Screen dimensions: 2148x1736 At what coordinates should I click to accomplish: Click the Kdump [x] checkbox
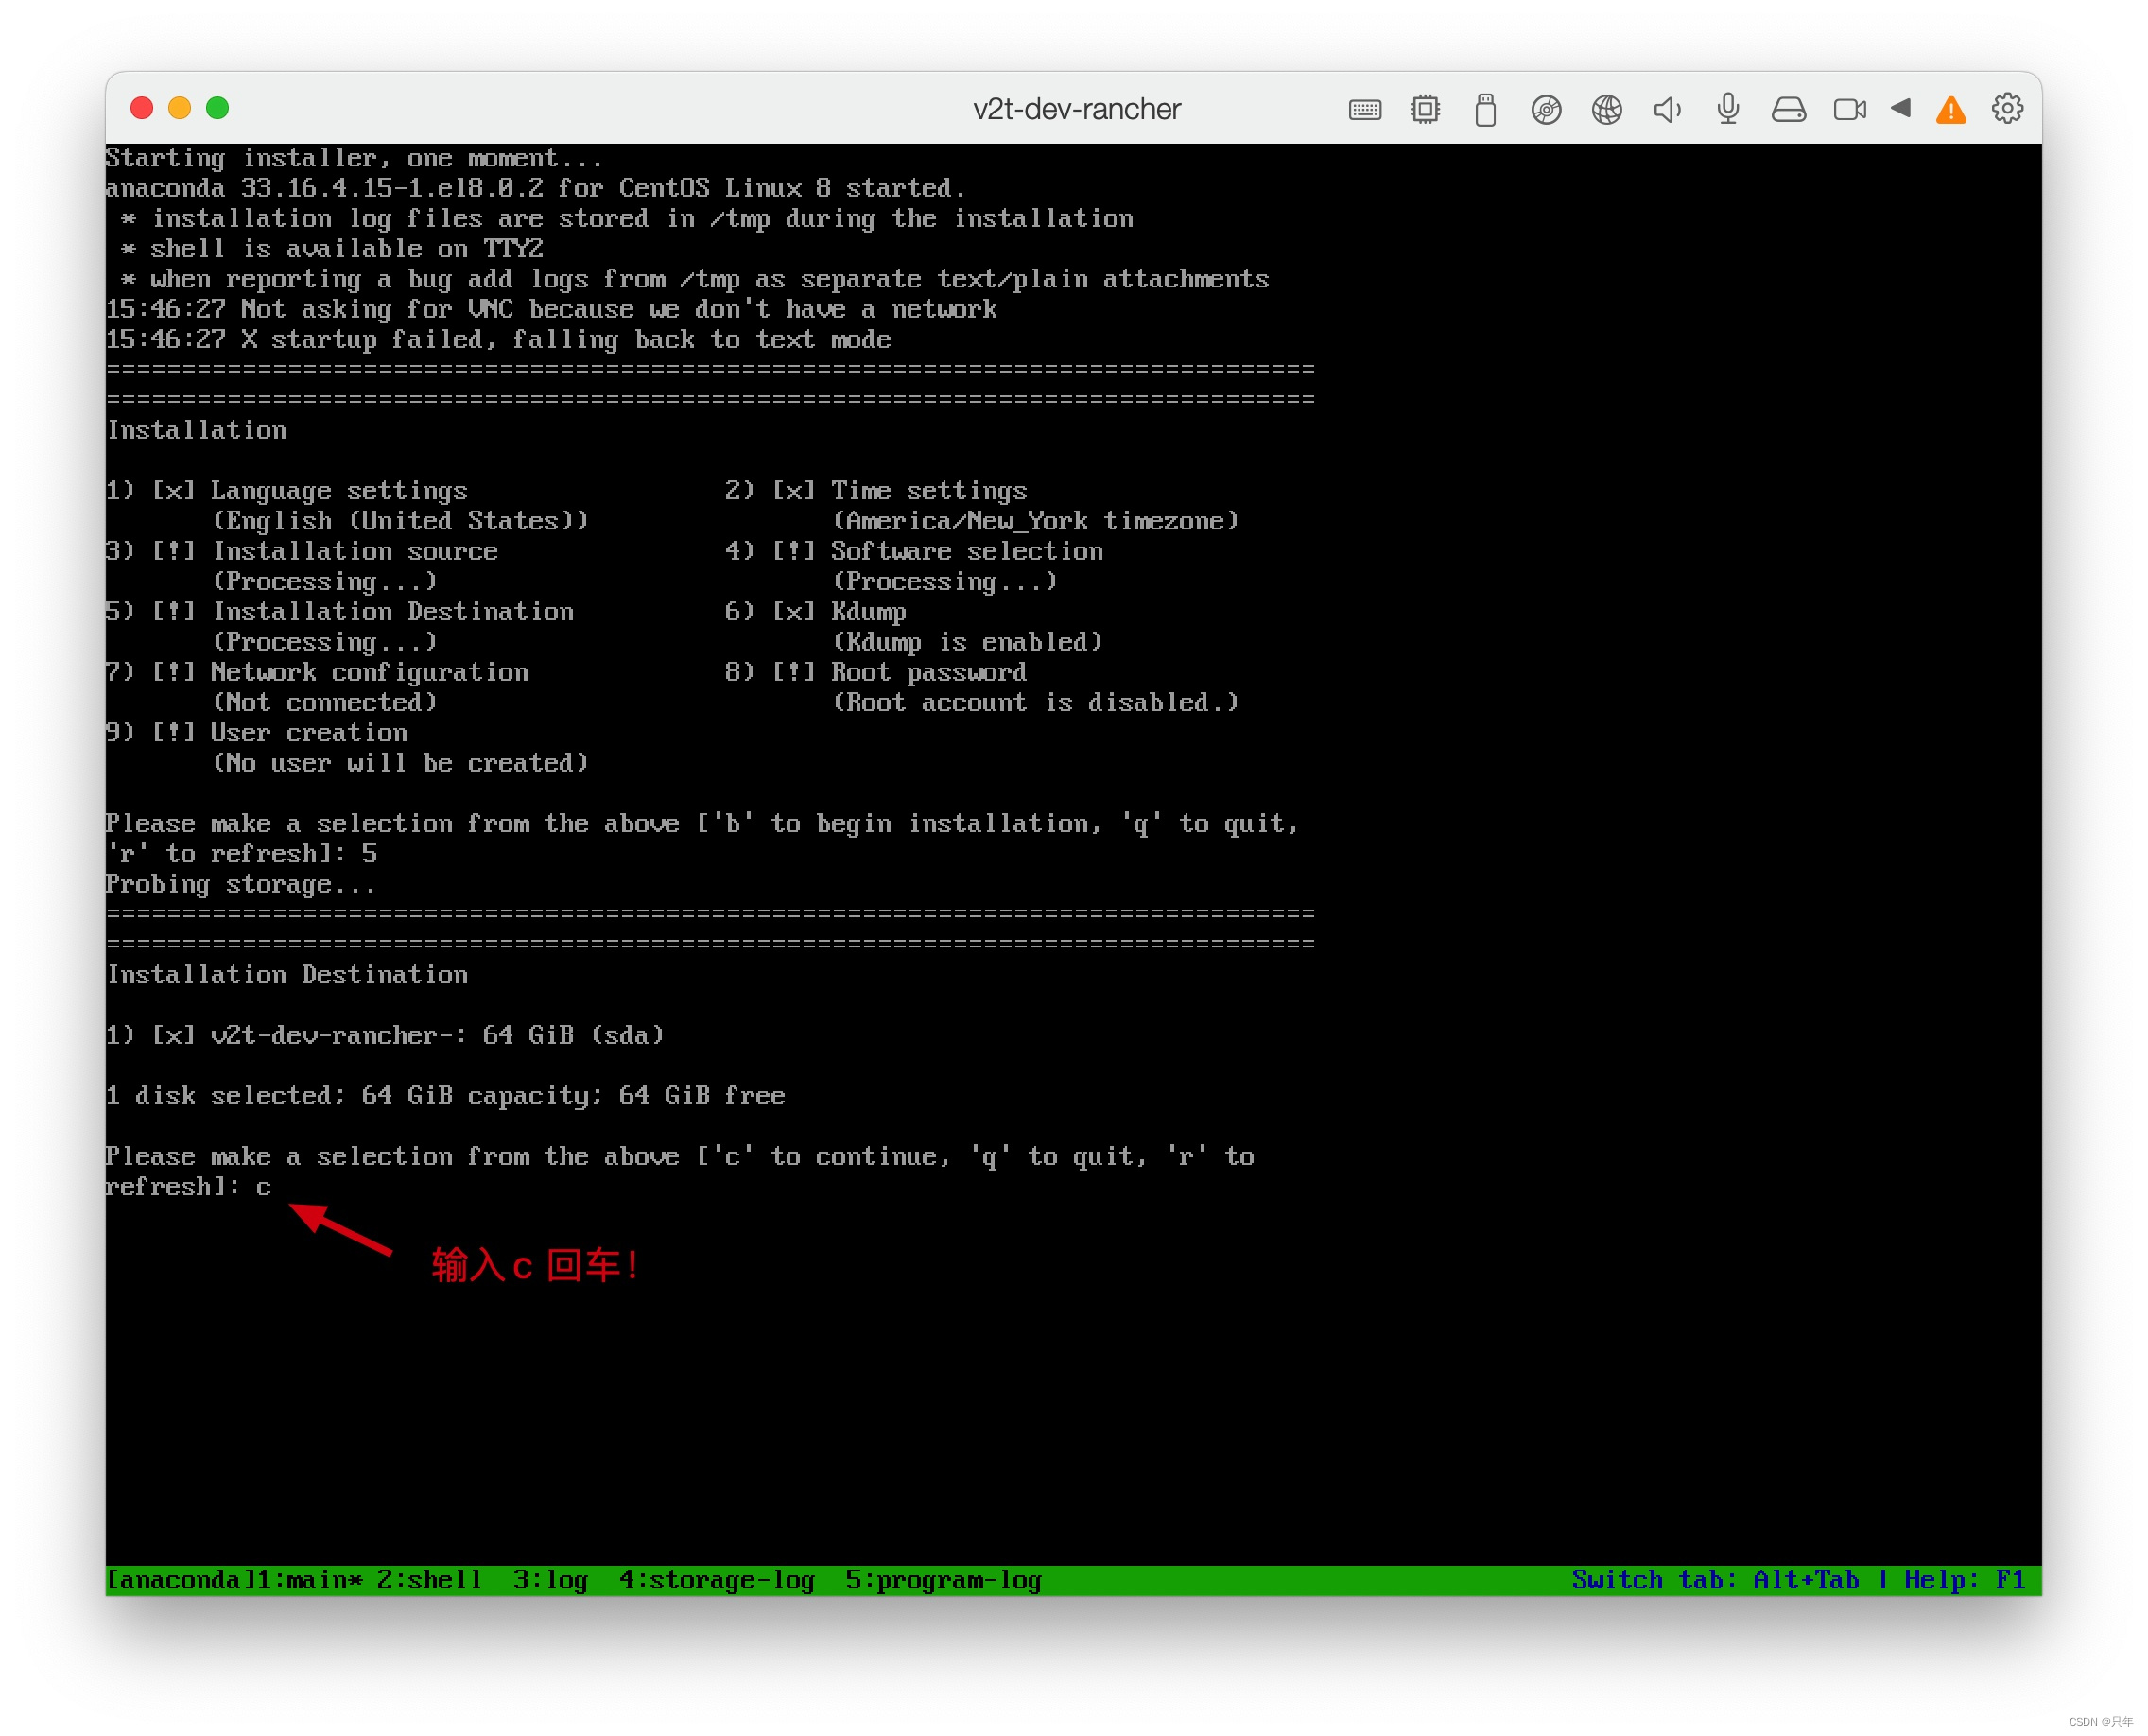[793, 612]
